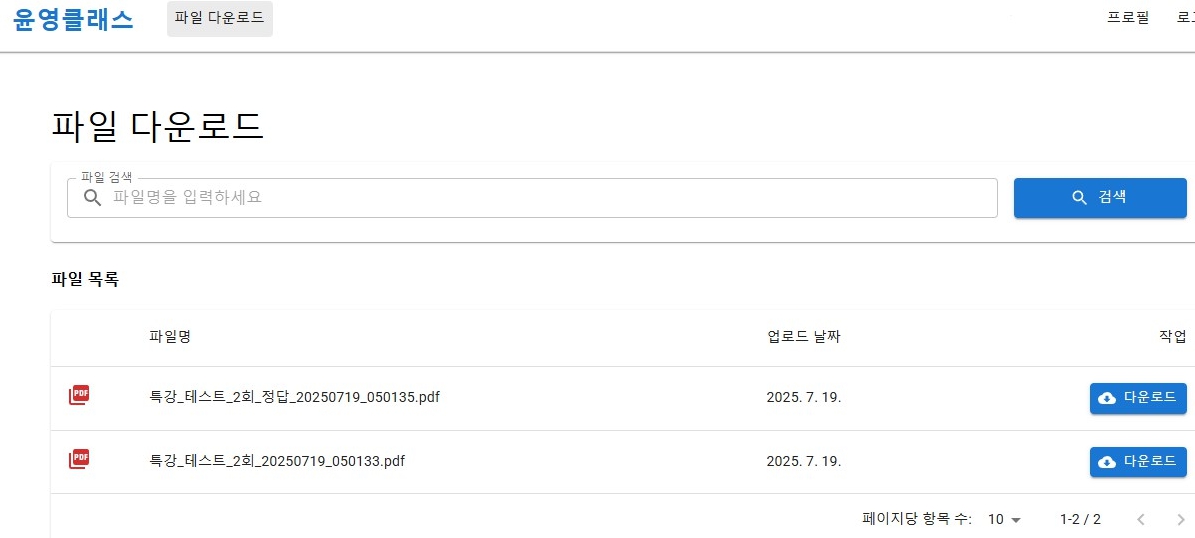
Task: Click the 윤영클래스 logo link
Action: [x=73, y=19]
